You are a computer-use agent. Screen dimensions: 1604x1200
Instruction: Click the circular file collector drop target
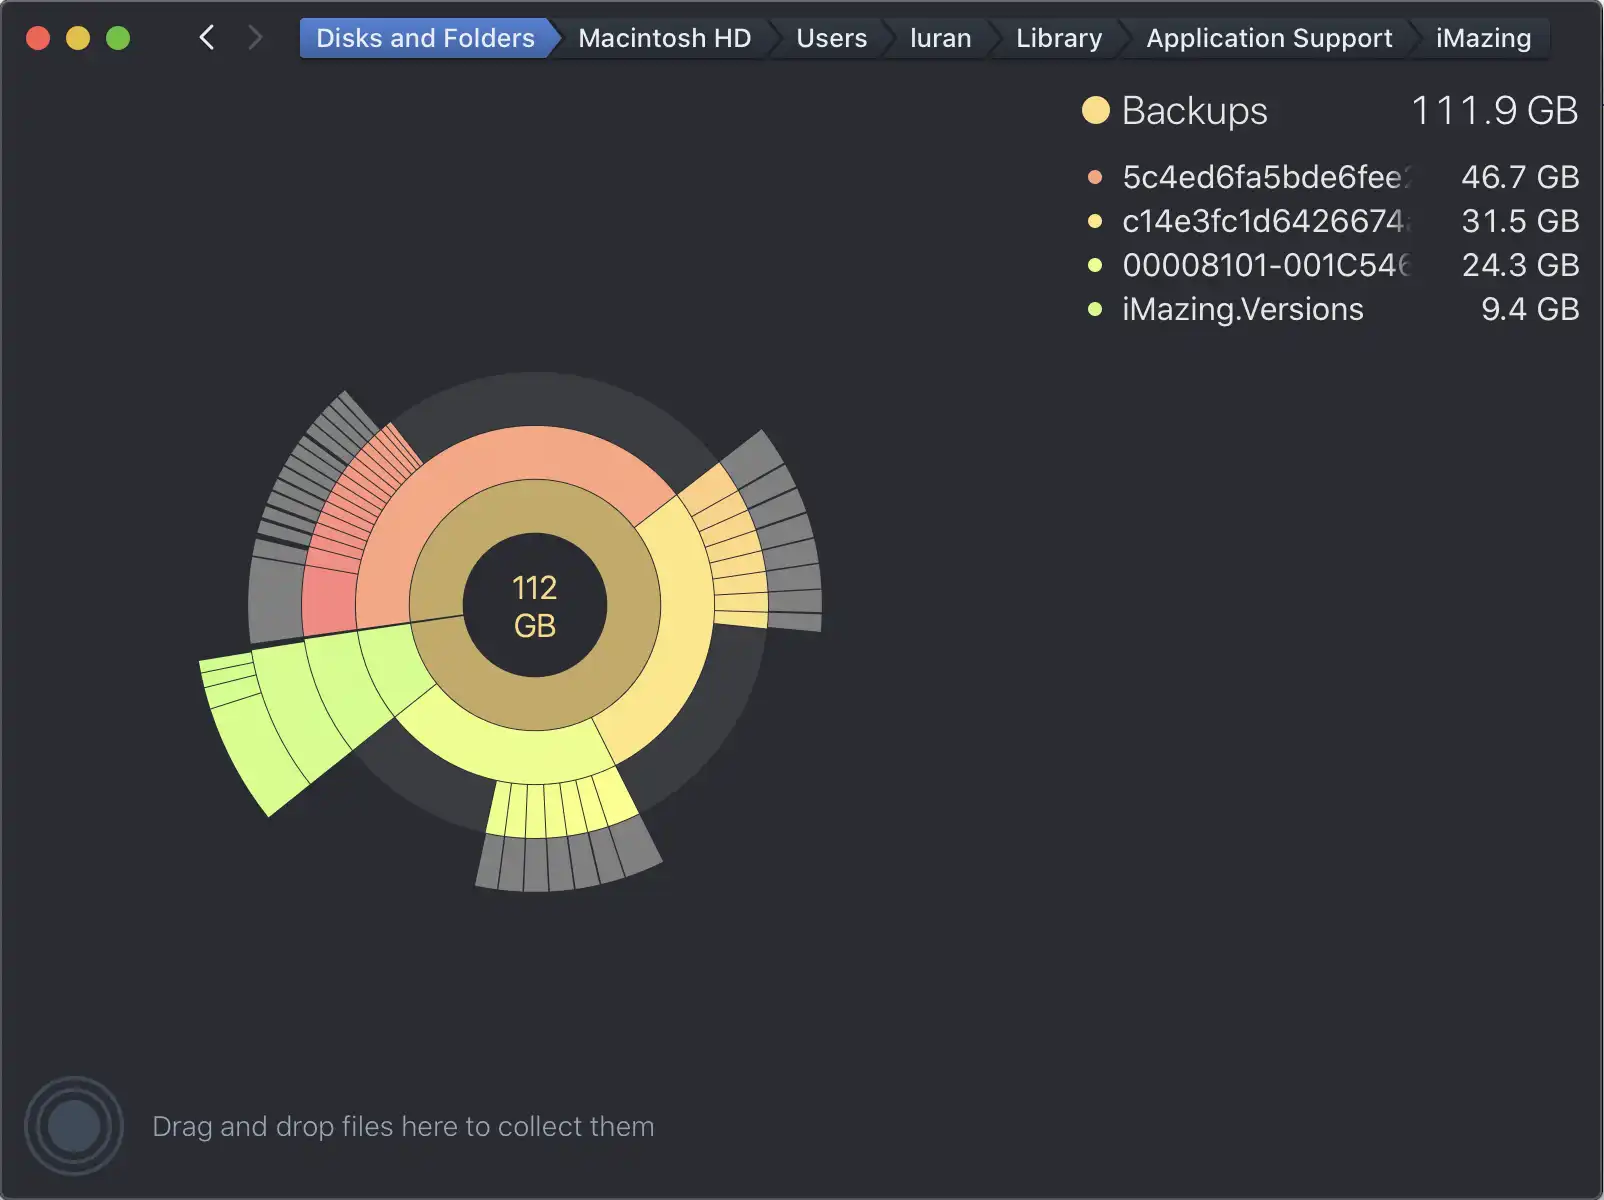click(74, 1126)
